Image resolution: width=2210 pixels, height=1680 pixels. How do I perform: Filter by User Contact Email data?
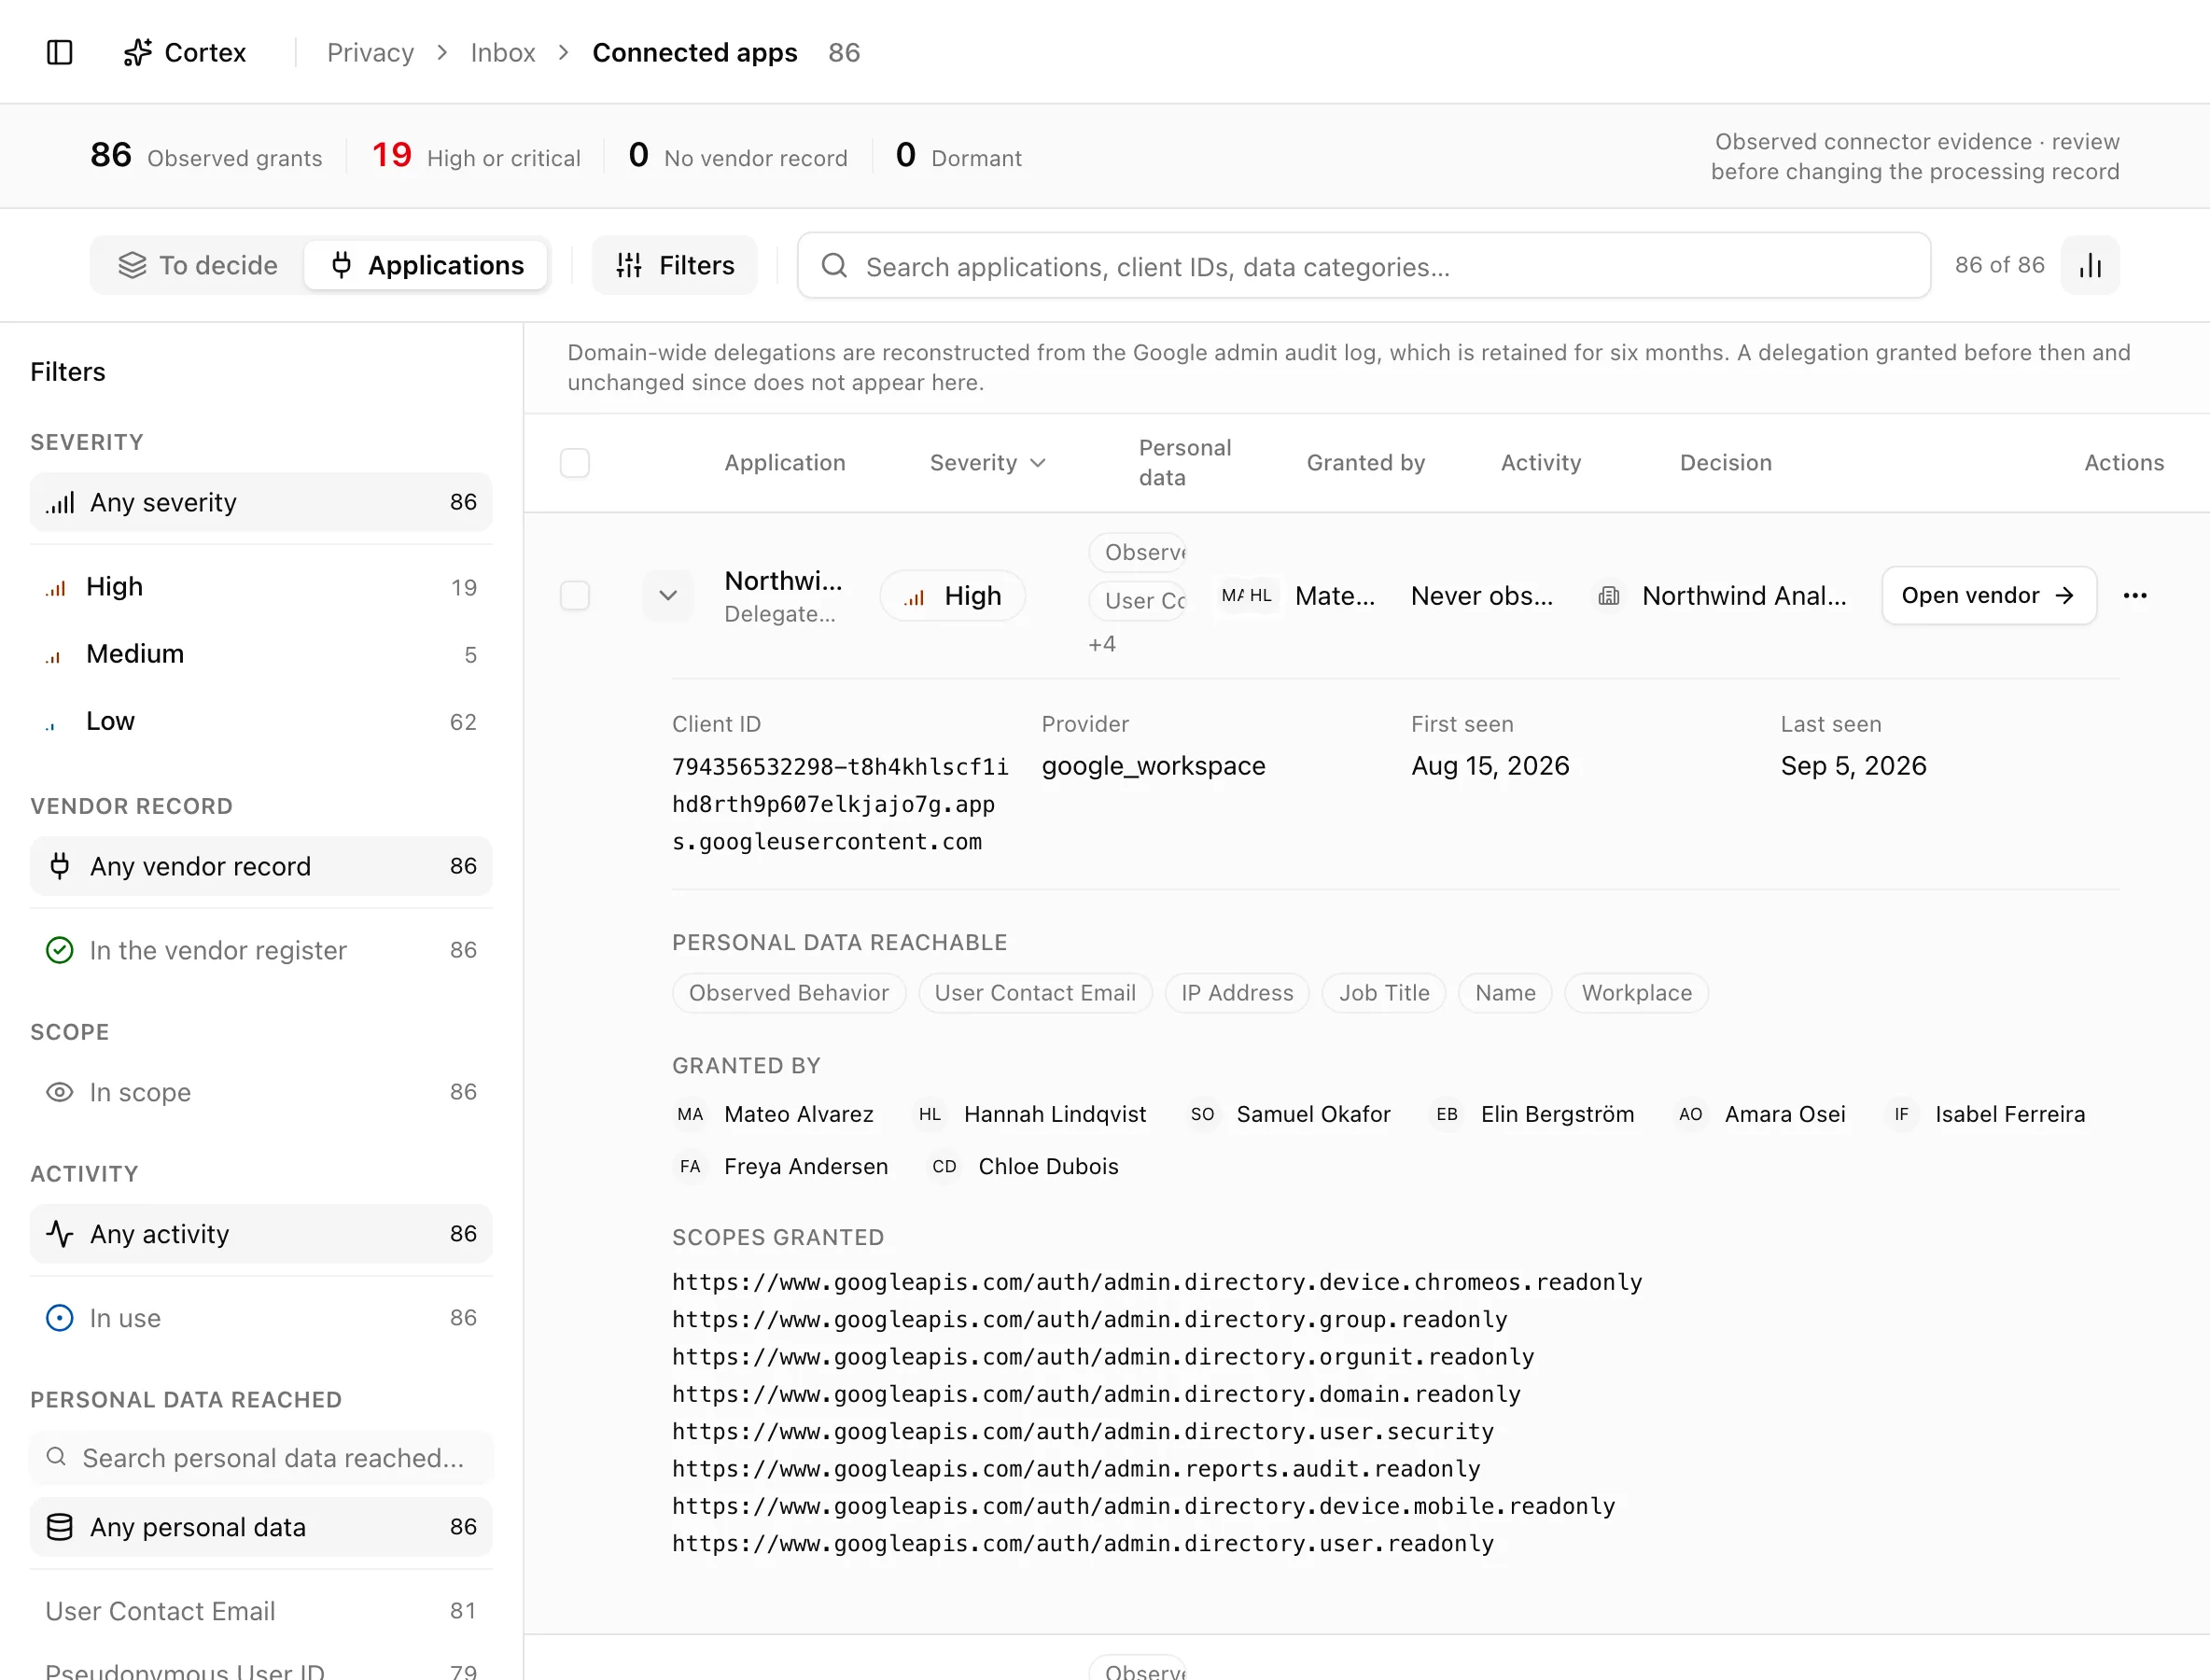[x=261, y=1611]
